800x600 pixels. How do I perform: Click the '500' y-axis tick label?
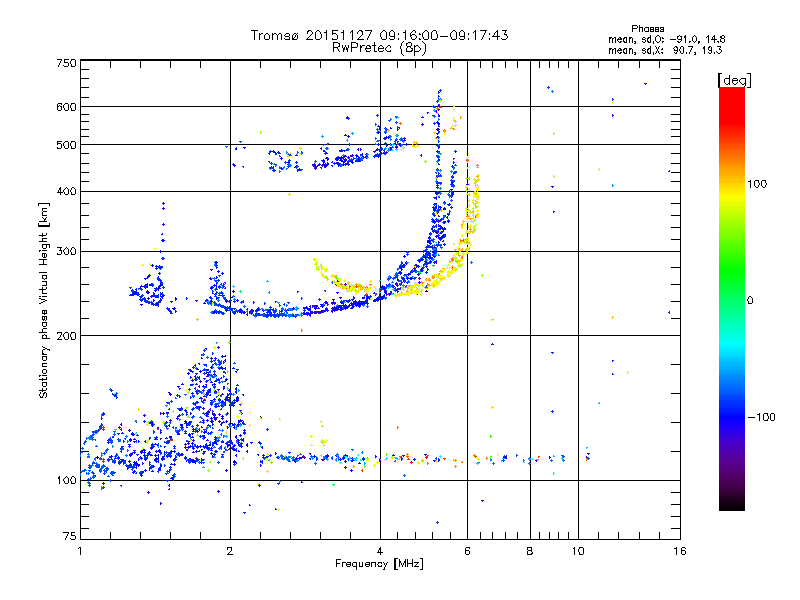[x=66, y=145]
